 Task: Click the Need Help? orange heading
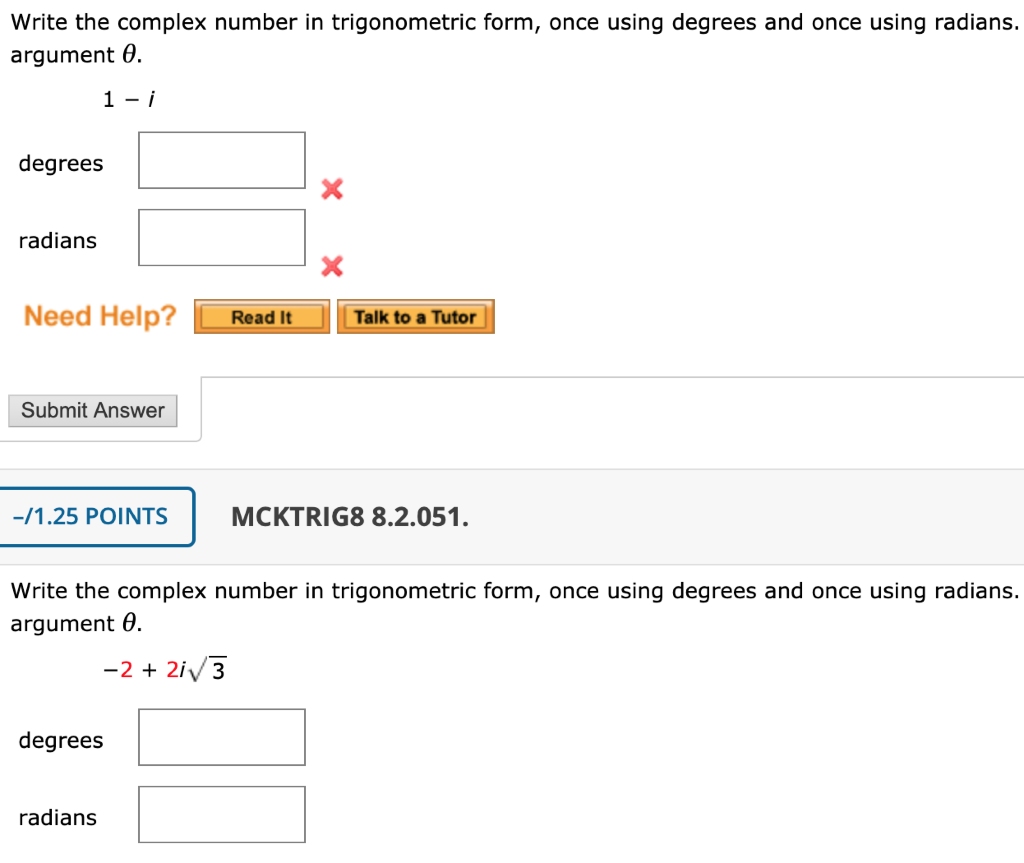(99, 315)
